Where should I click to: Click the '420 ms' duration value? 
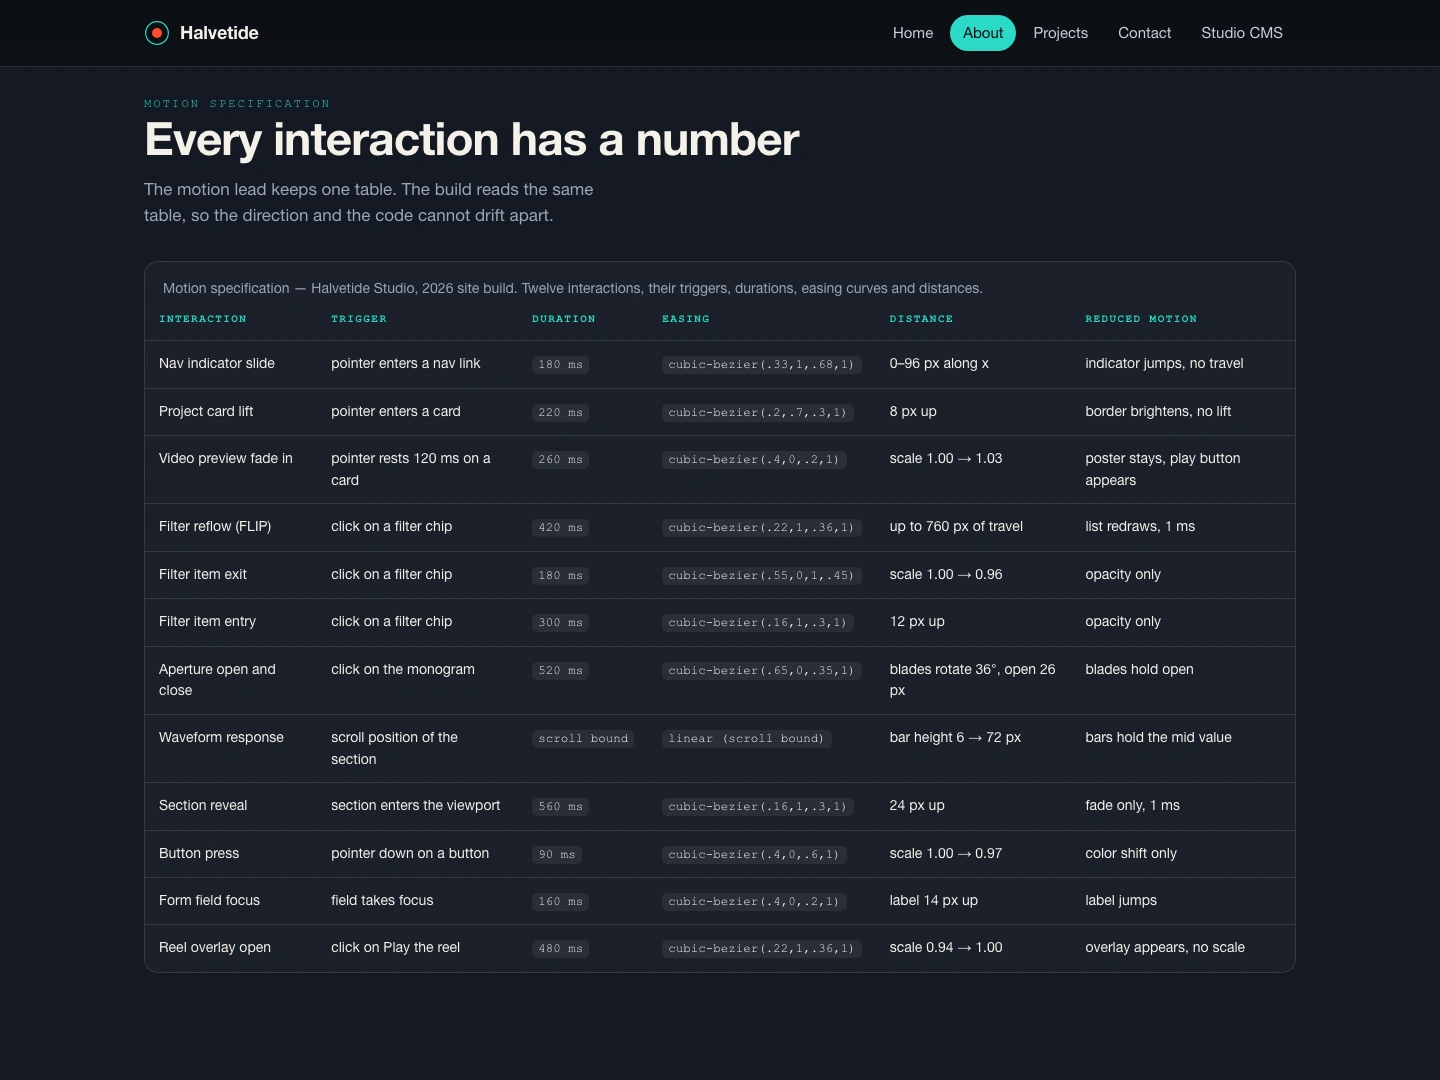[560, 528]
